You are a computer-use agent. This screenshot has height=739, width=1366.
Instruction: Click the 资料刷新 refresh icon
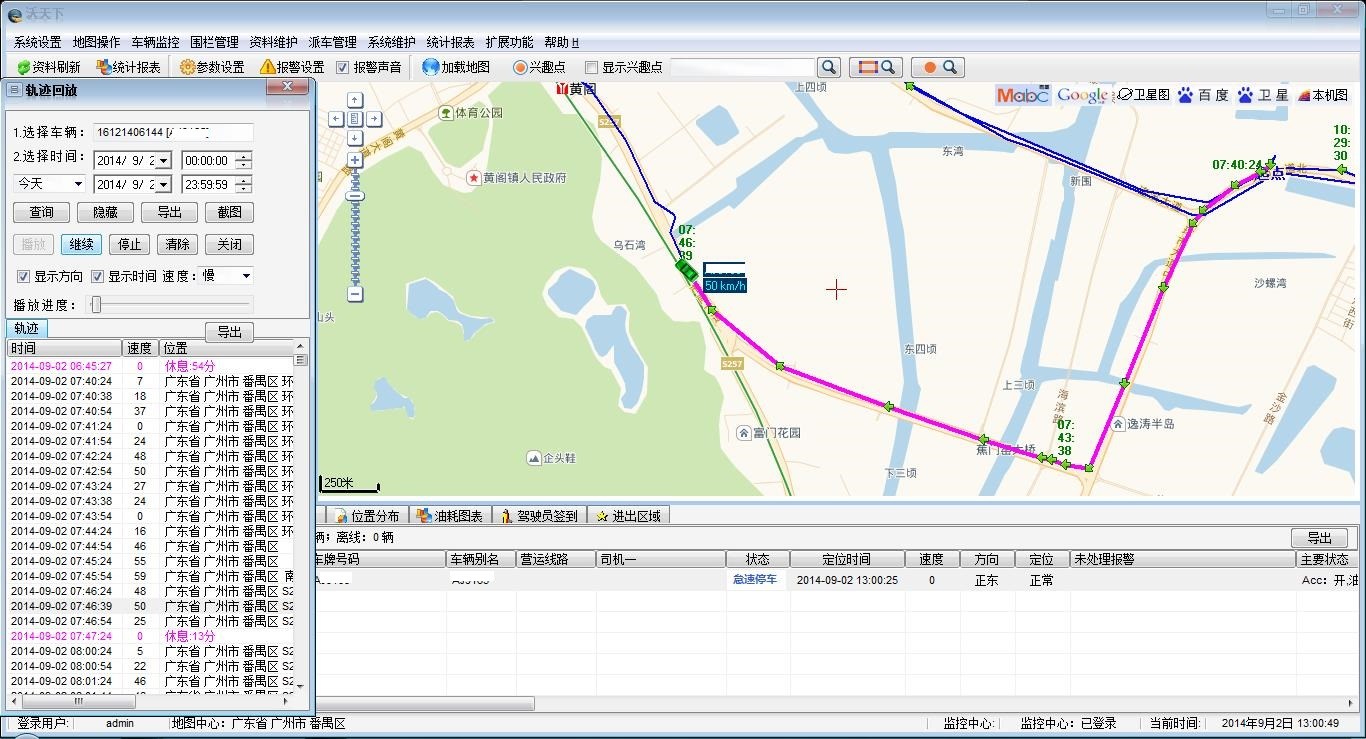[23, 67]
